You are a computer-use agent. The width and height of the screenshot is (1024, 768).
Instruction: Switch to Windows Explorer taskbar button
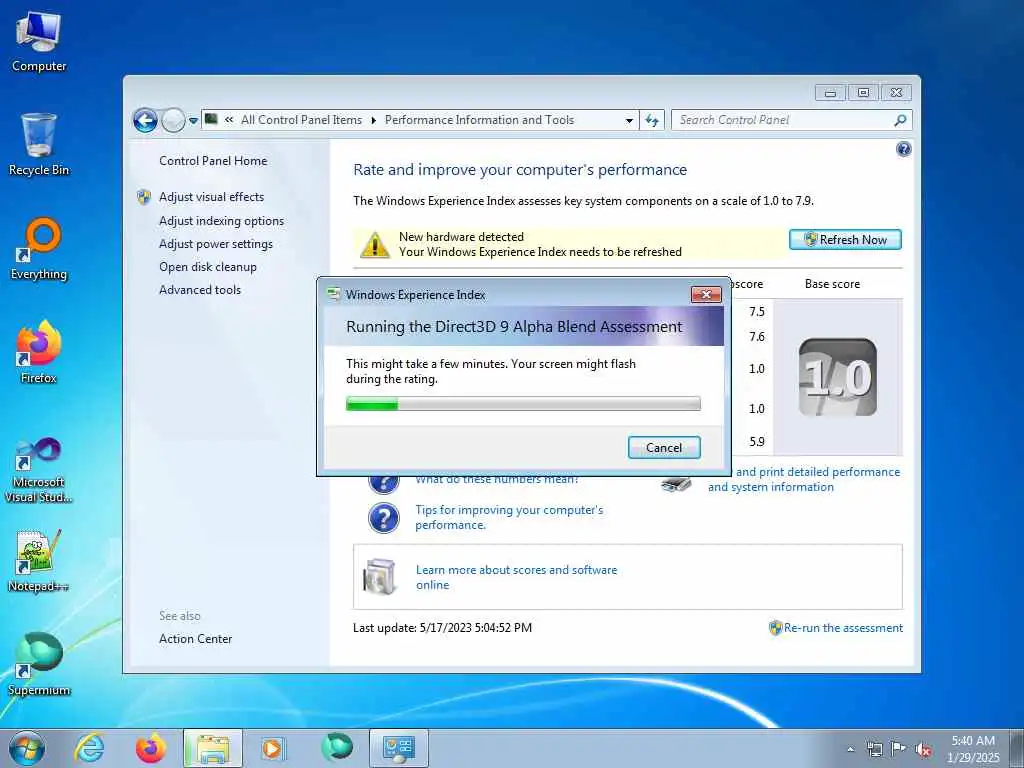coord(213,748)
